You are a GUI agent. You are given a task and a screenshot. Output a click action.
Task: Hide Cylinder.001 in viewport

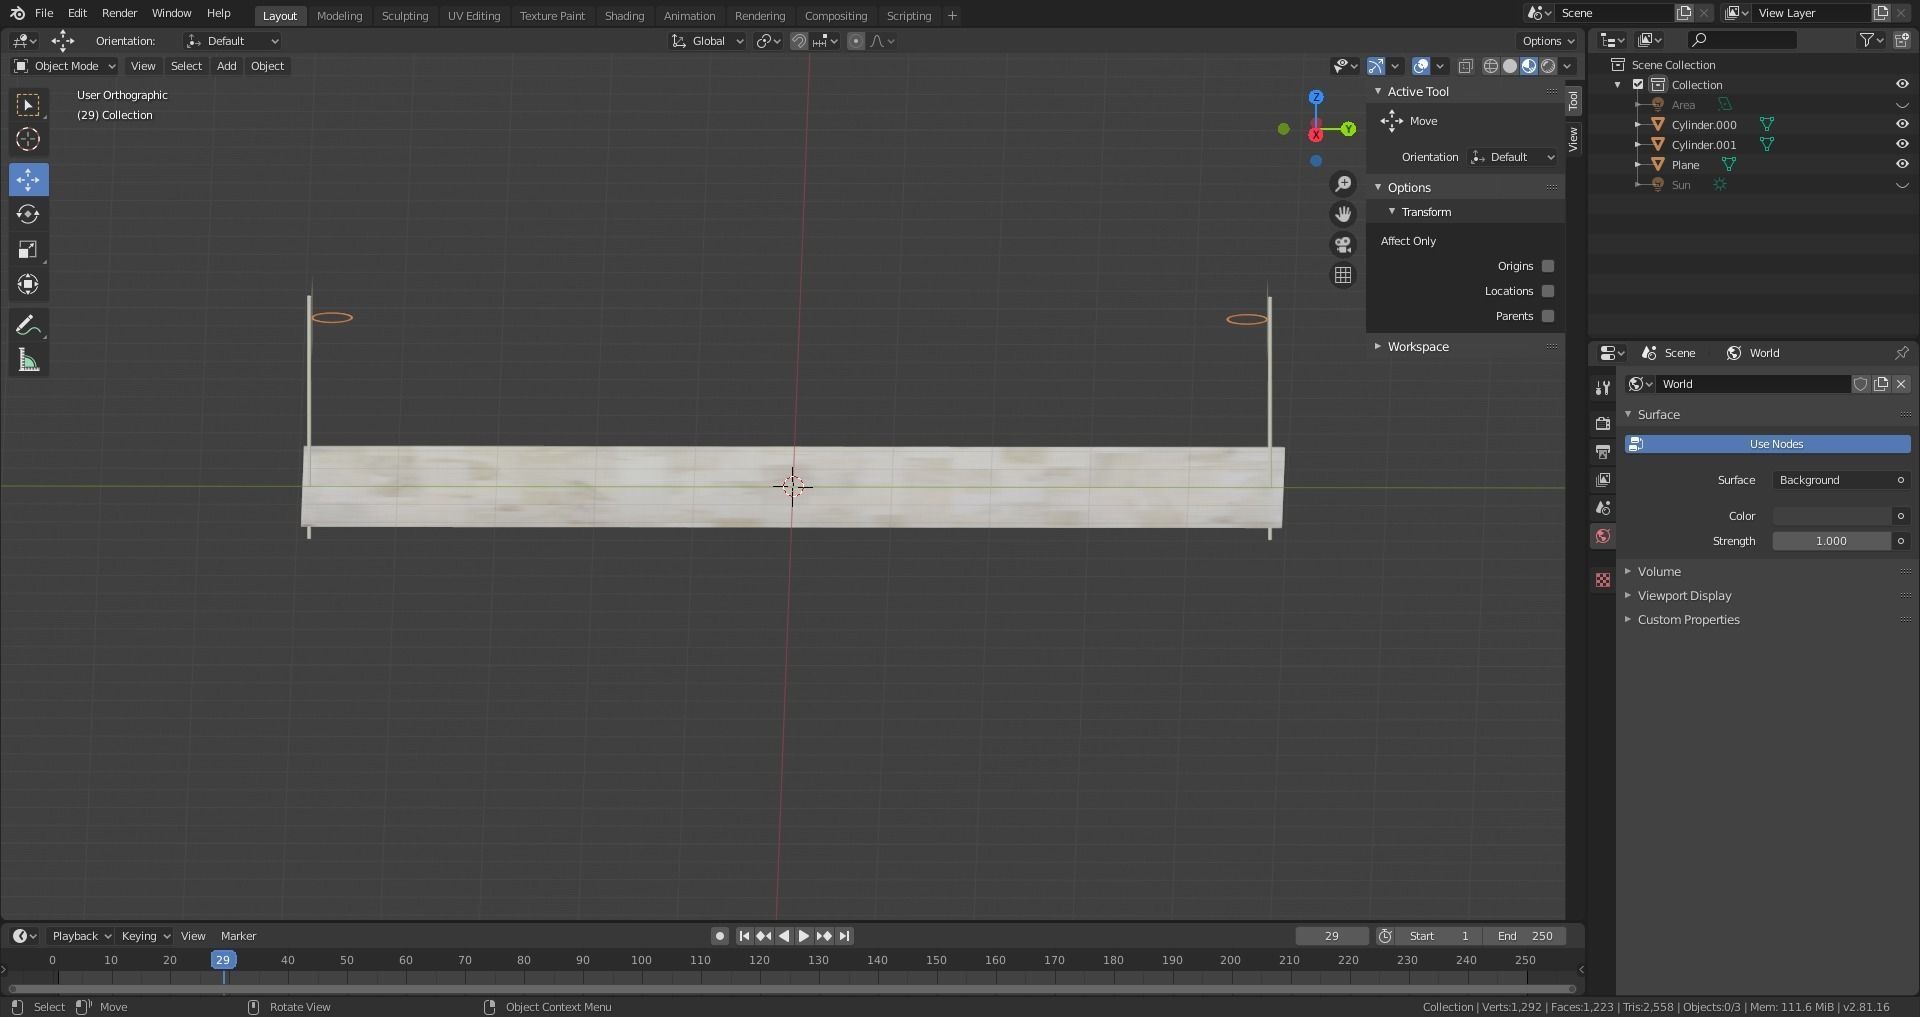(1902, 145)
